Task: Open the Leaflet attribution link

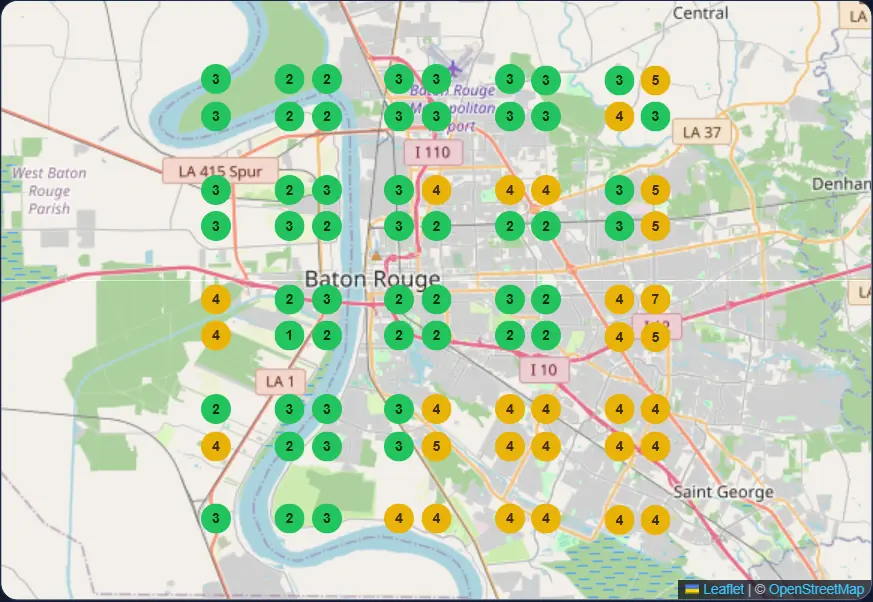Action: point(723,589)
